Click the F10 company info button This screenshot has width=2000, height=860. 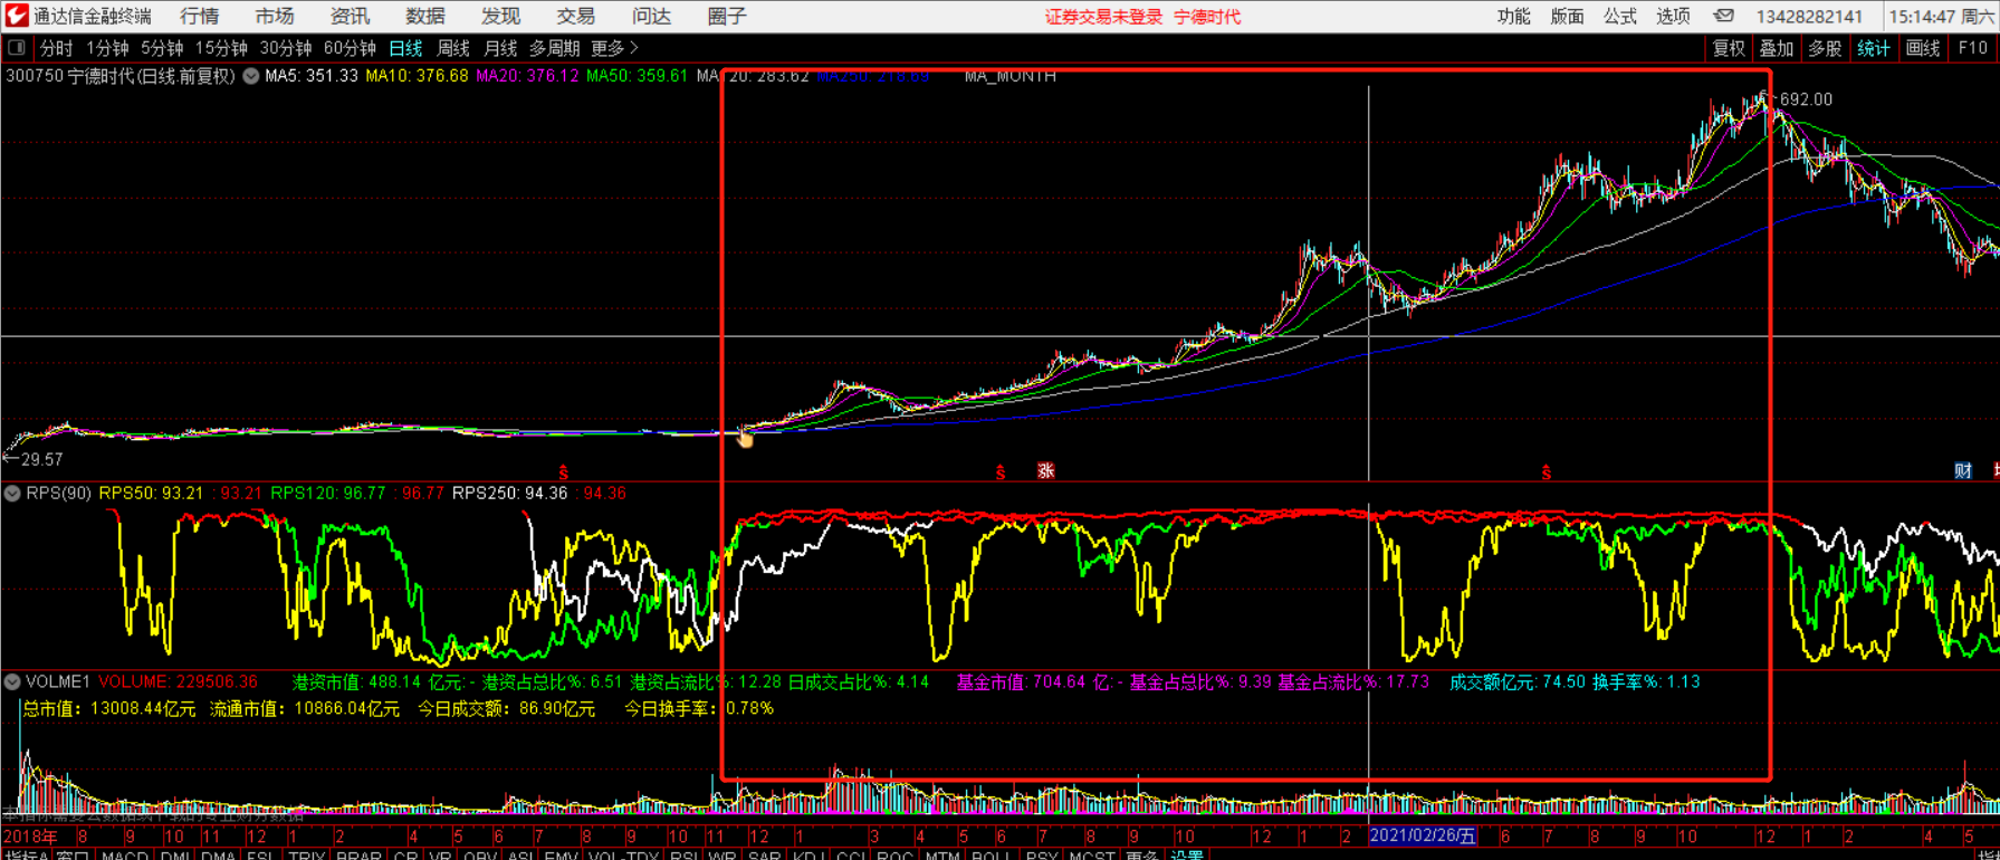tap(1972, 48)
